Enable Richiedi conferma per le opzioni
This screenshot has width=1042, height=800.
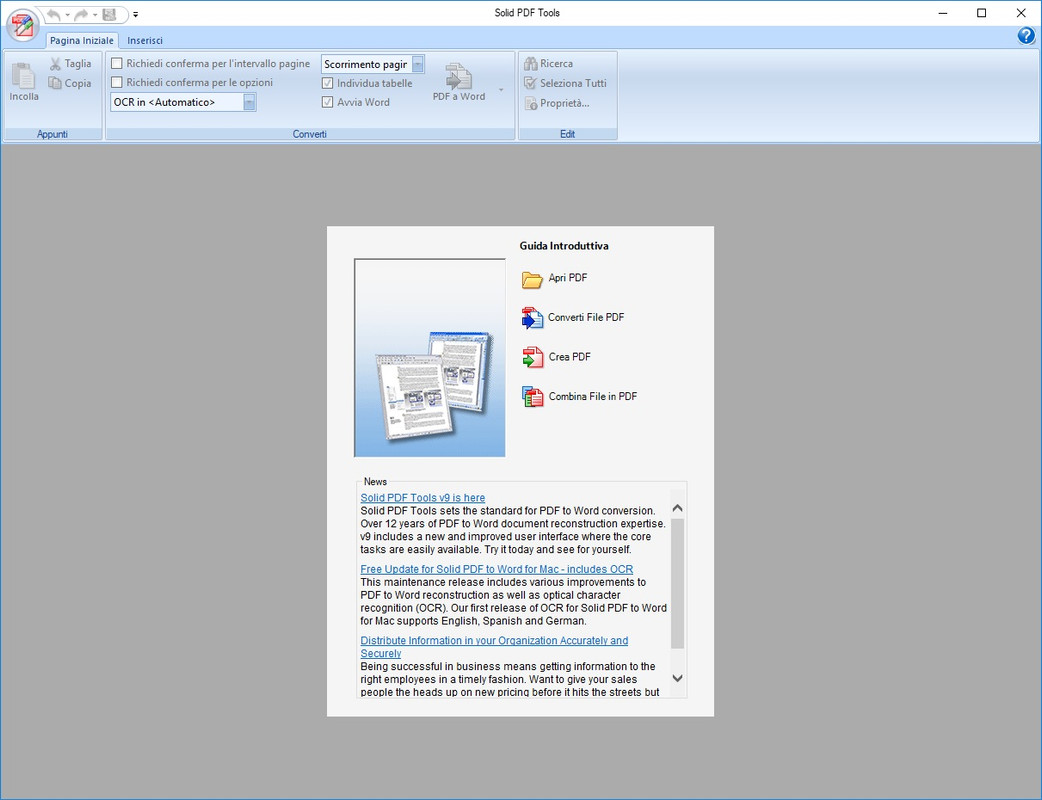[117, 82]
